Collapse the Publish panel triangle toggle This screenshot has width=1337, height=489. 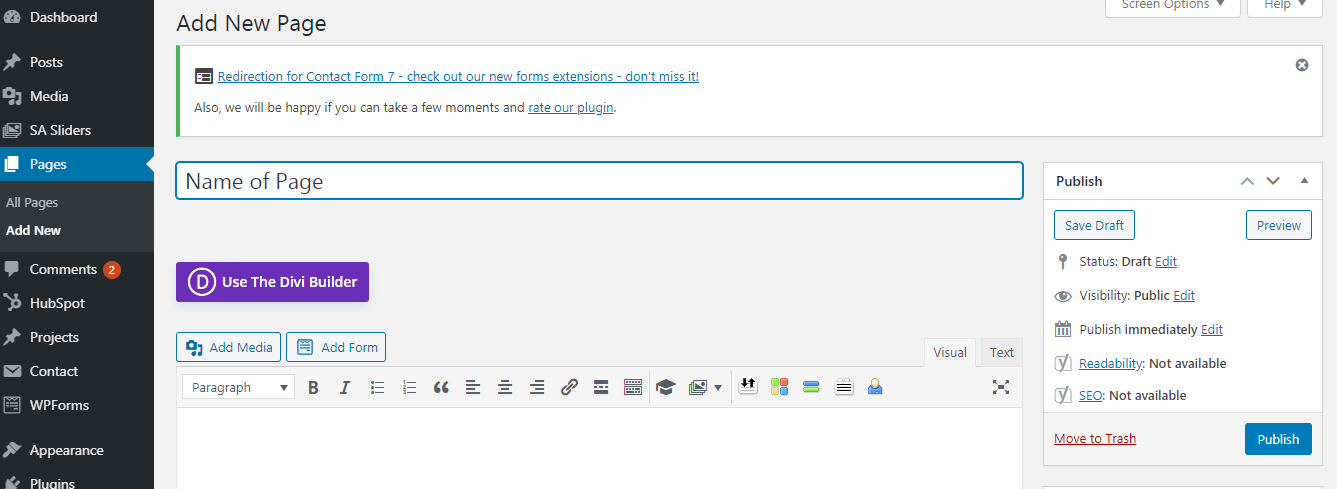tap(1304, 180)
